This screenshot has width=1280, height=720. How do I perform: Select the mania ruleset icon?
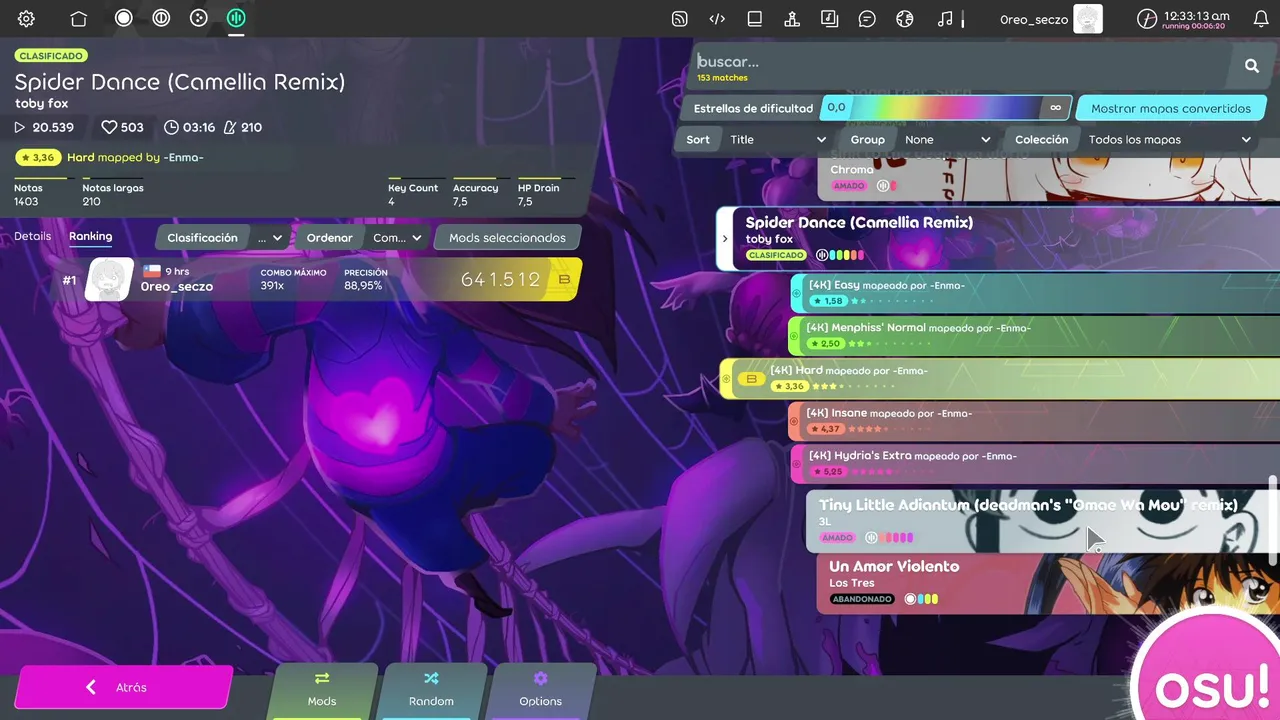[x=236, y=18]
